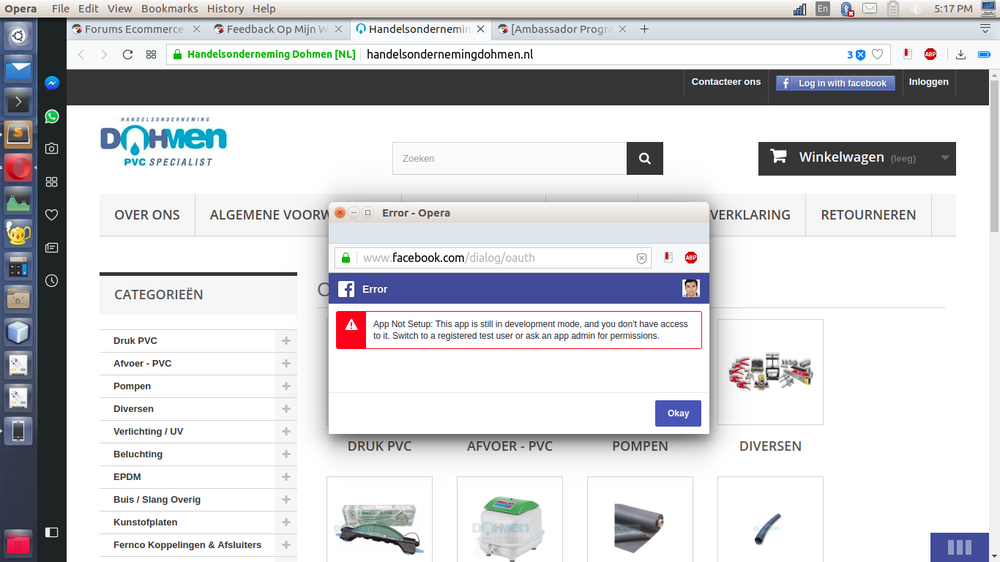Close the Forums Ecommerce tab

[196, 29]
